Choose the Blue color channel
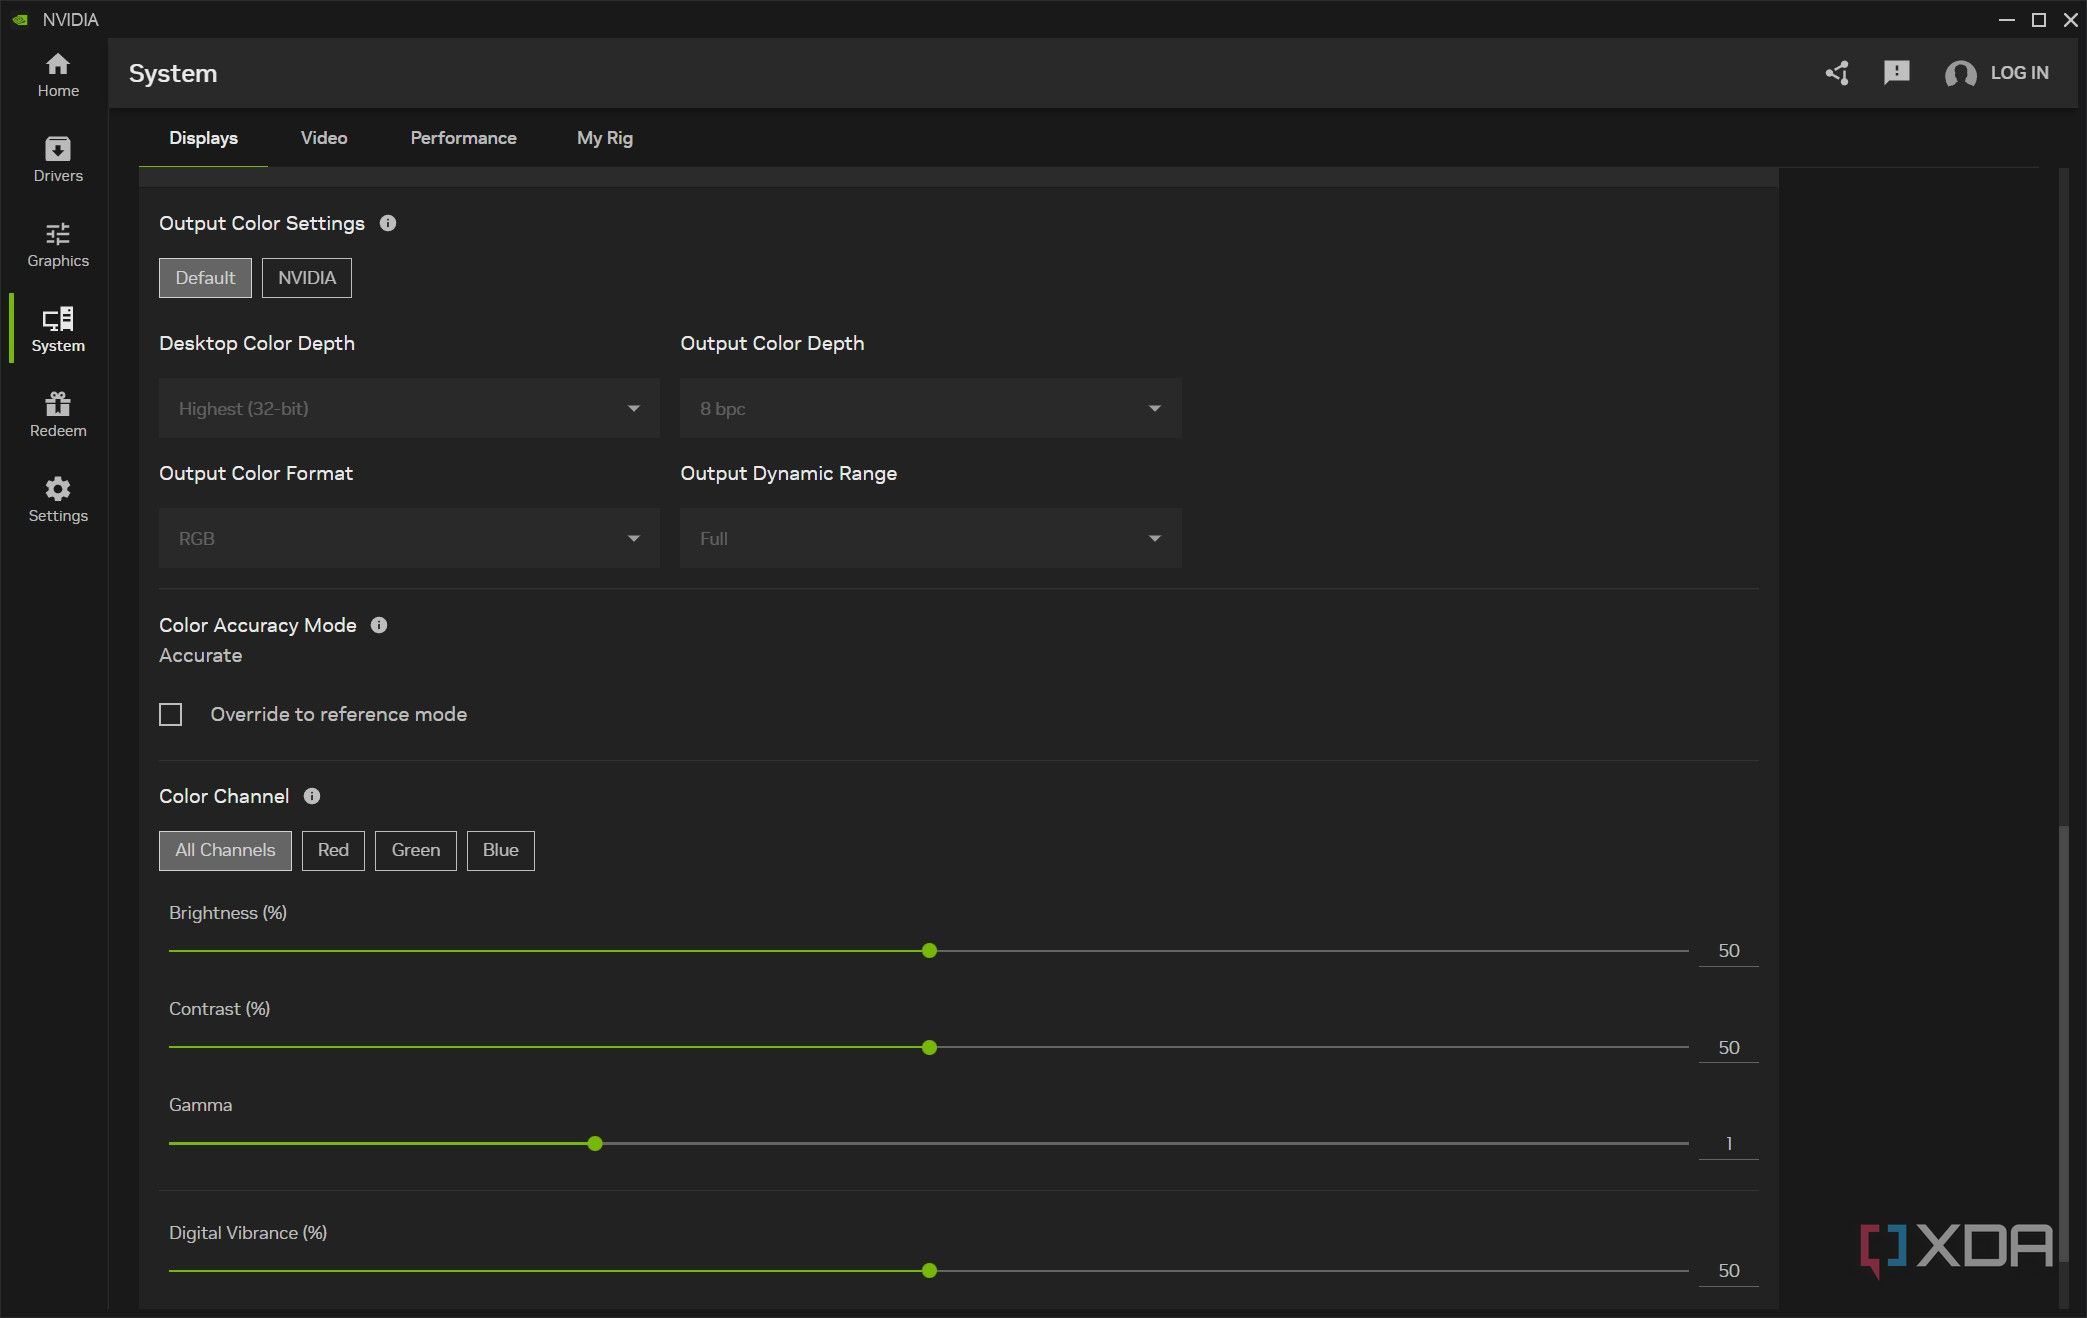The height and width of the screenshot is (1318, 2087). 501,850
